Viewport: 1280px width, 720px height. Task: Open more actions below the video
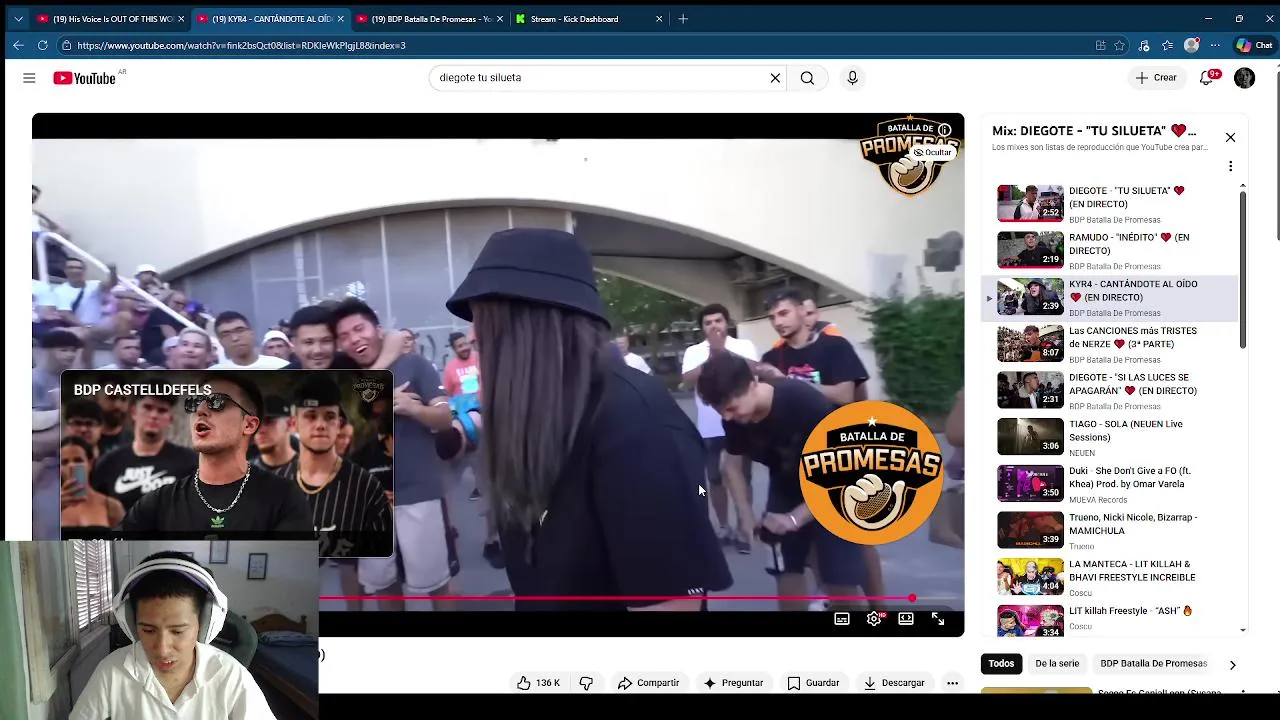952,683
